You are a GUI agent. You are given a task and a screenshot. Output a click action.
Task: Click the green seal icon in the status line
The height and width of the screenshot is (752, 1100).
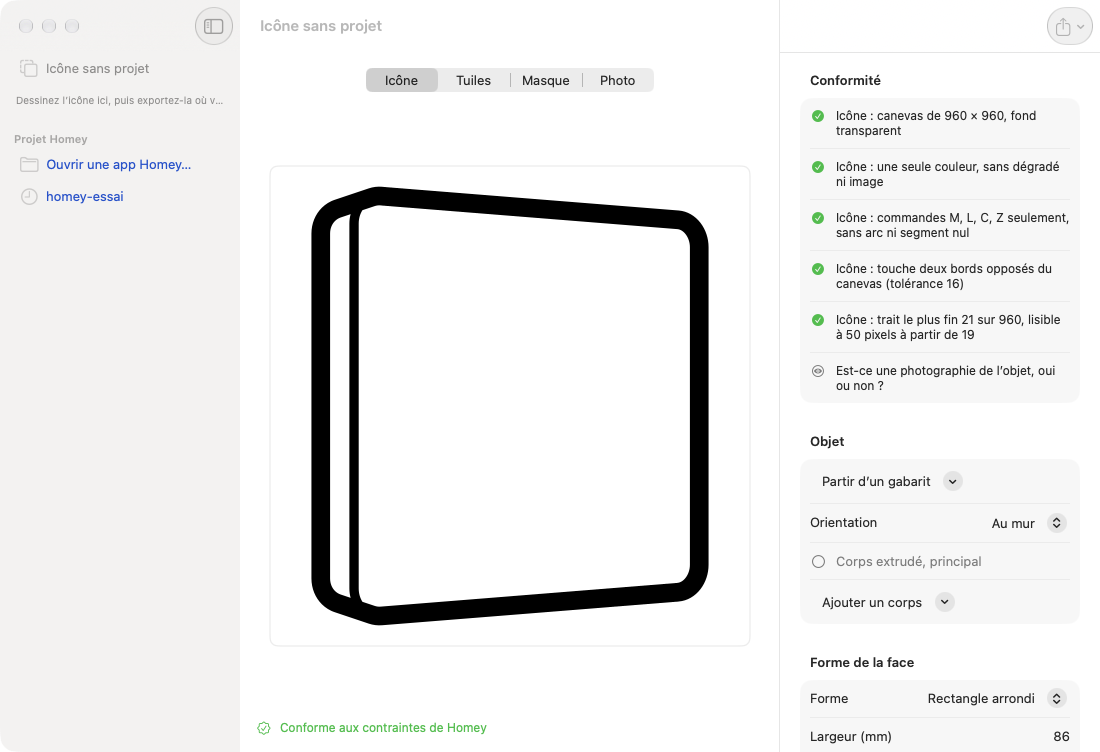264,728
